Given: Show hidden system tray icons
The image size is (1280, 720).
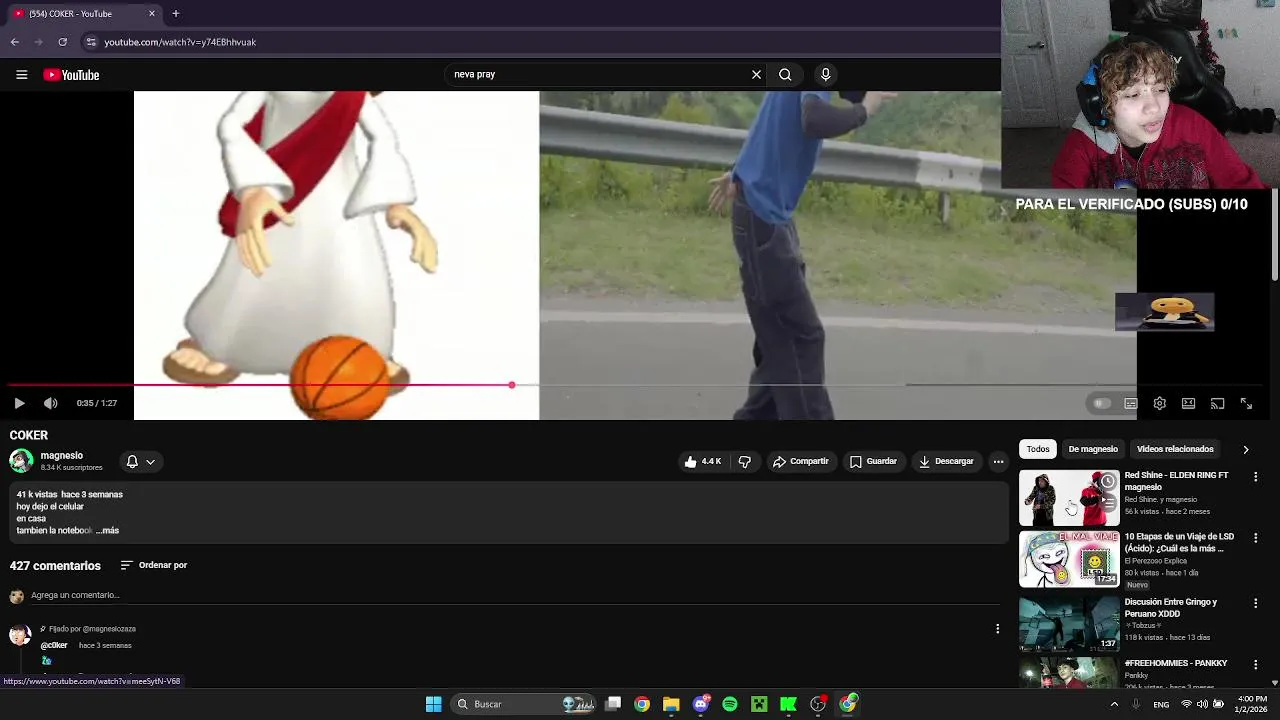Looking at the screenshot, I should tap(1114, 704).
